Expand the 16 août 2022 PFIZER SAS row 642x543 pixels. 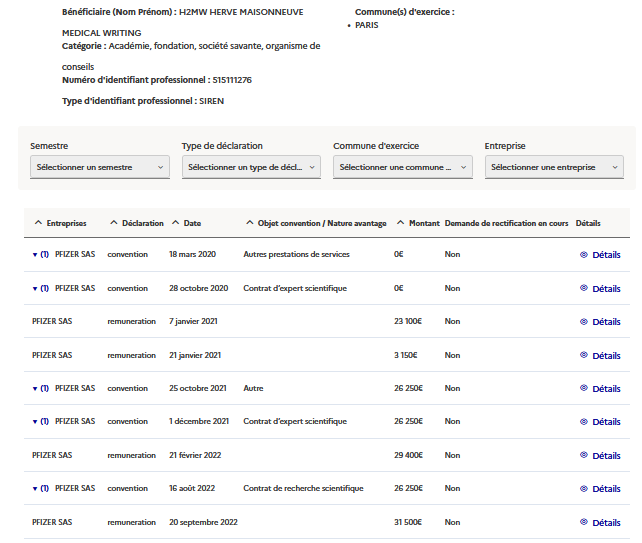[x=35, y=489]
